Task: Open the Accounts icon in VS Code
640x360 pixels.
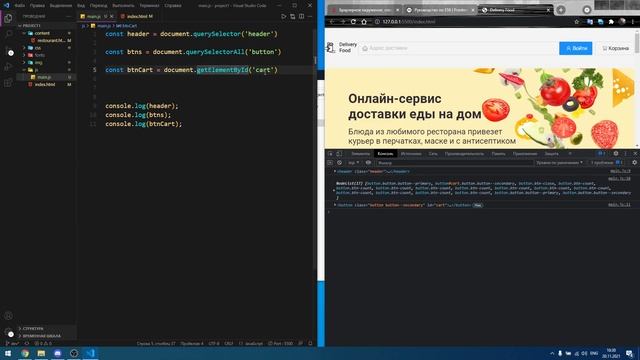Action: (8, 316)
